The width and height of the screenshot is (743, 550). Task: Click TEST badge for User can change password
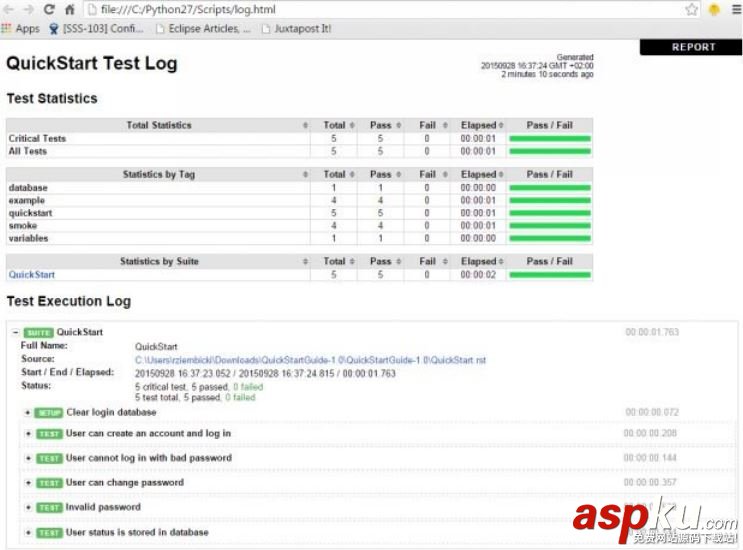tap(49, 483)
